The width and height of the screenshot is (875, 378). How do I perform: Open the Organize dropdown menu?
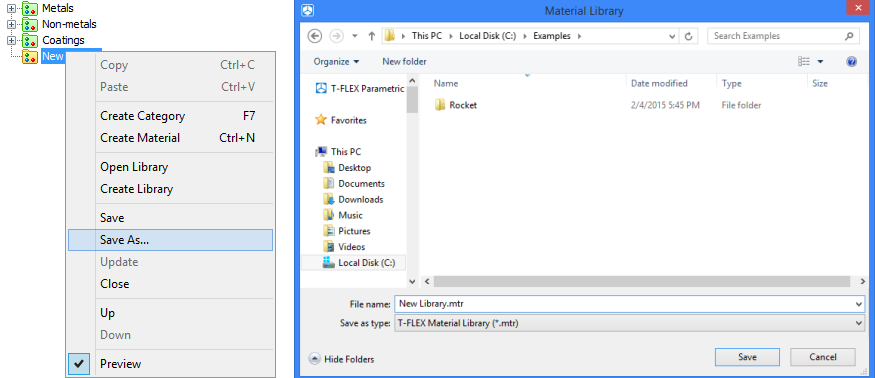336,61
